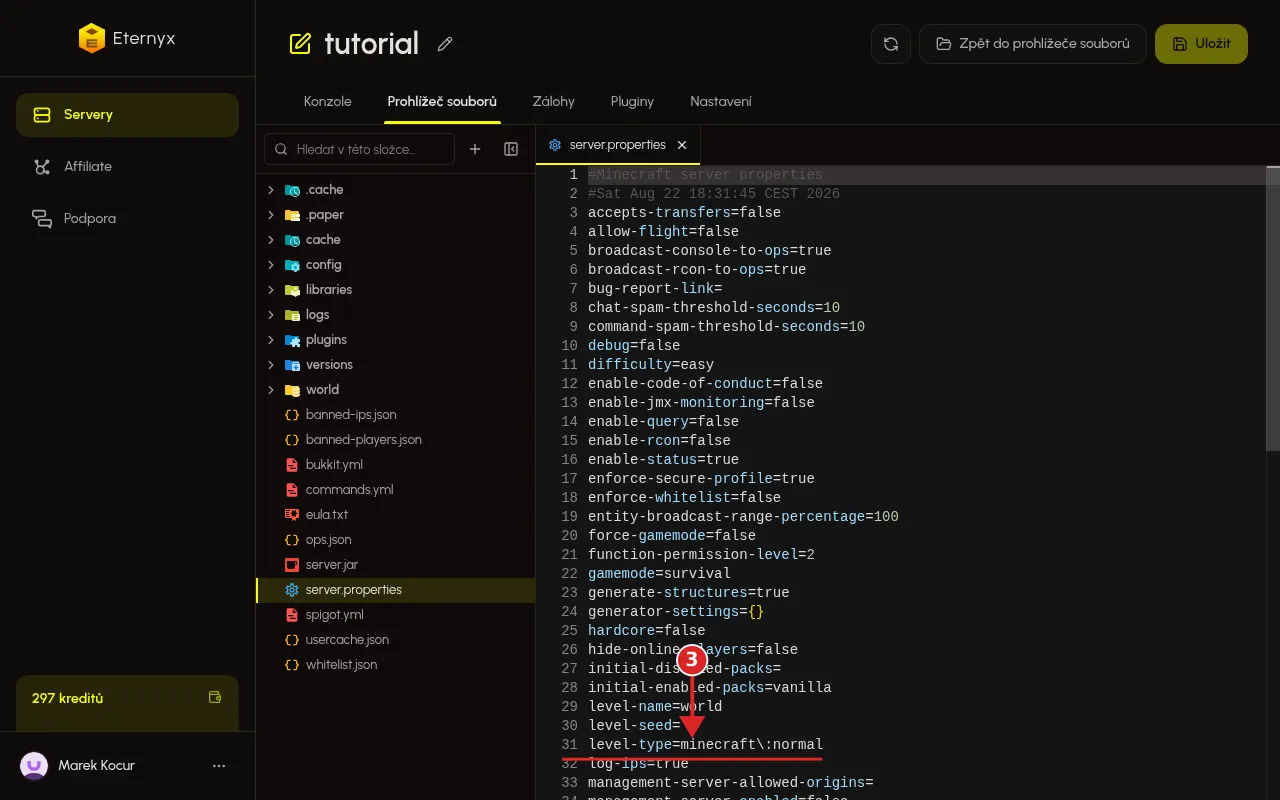Expand the plugins folder chevron

point(270,340)
